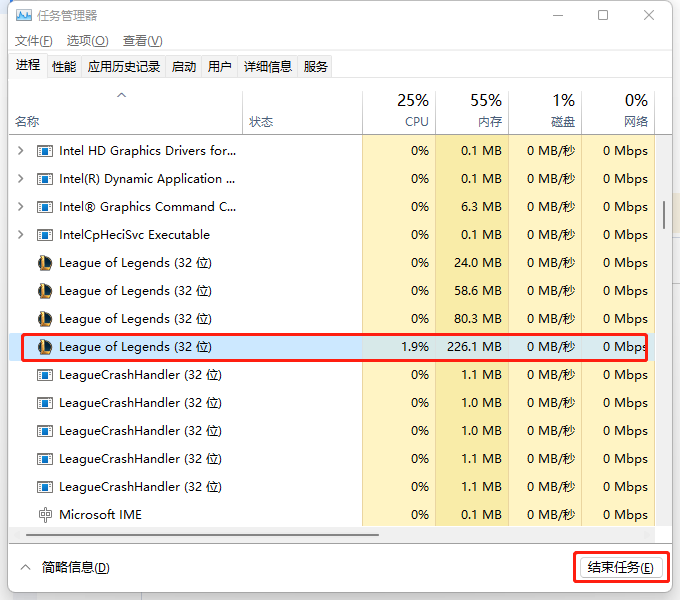Screen dimensions: 680x600
Task: Collapse to 简略信息 summary view
Action: coord(65,567)
